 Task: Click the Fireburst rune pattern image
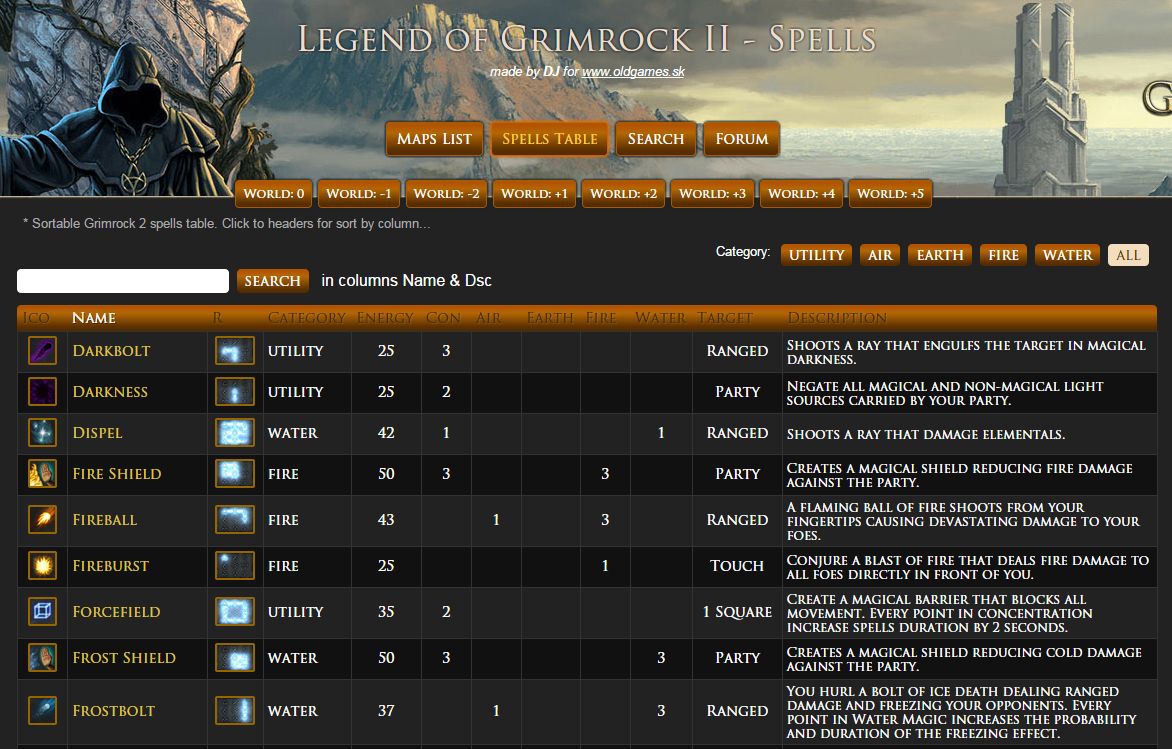tap(235, 566)
